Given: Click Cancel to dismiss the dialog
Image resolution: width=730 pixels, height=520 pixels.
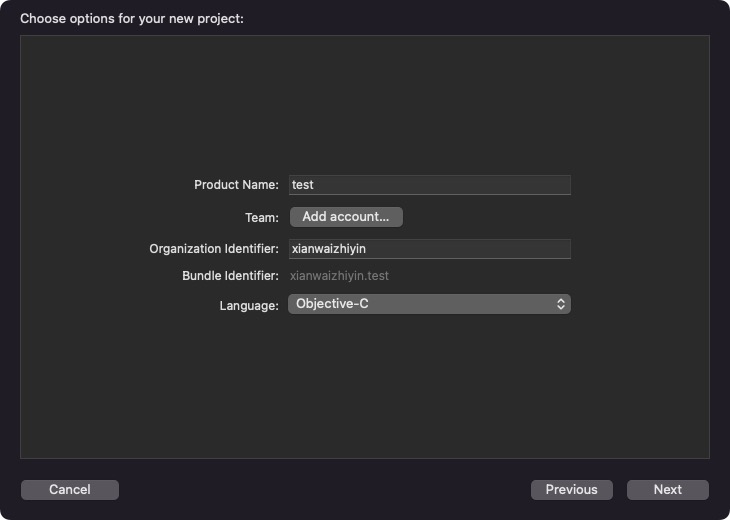Looking at the screenshot, I should (x=70, y=490).
